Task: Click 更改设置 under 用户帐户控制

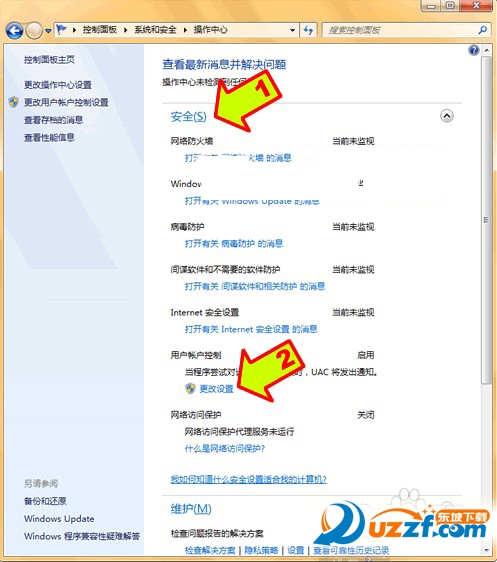Action: [x=216, y=389]
